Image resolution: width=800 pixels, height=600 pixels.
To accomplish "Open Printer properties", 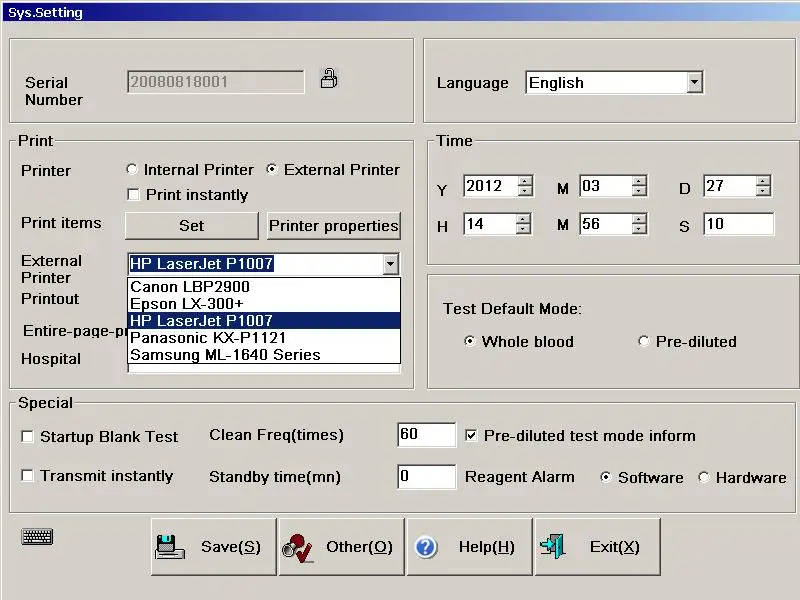I will [333, 226].
